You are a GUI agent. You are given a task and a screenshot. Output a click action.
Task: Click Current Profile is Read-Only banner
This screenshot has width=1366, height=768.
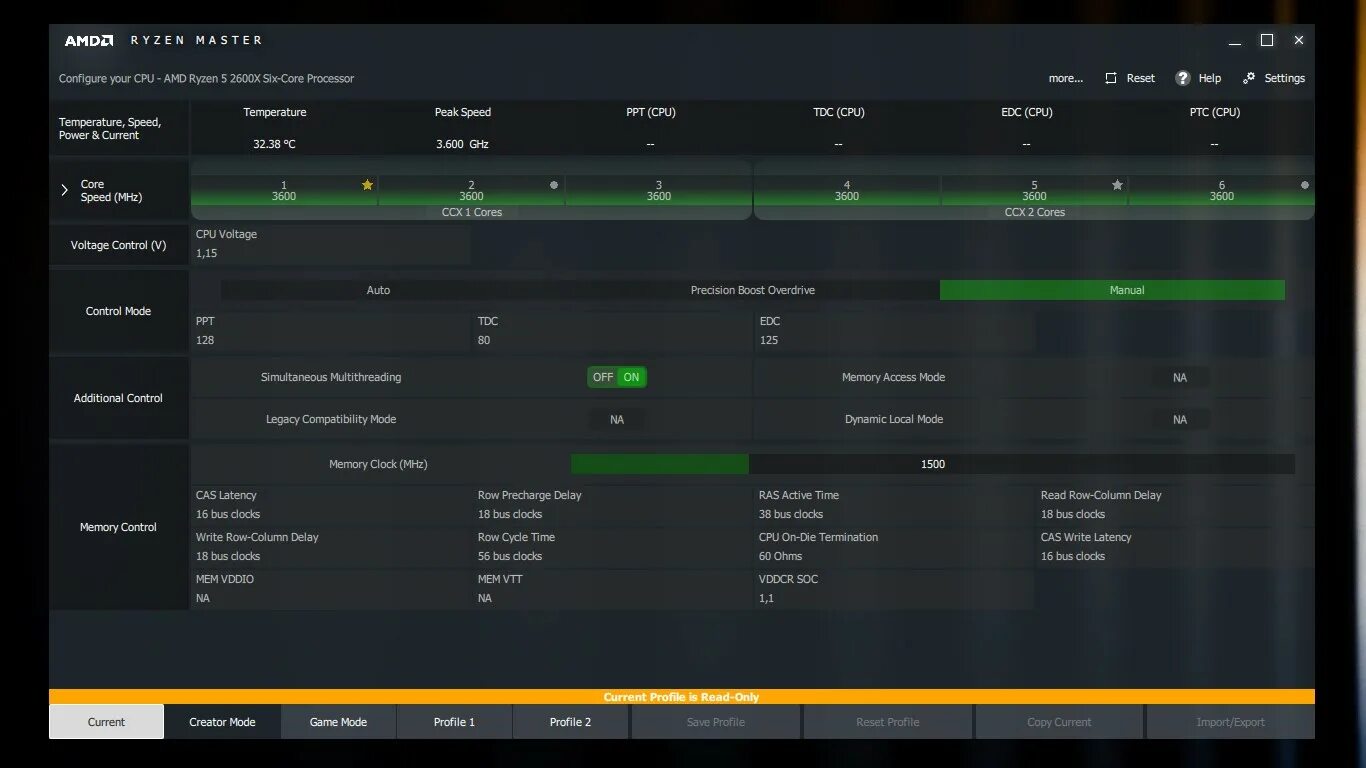682,697
